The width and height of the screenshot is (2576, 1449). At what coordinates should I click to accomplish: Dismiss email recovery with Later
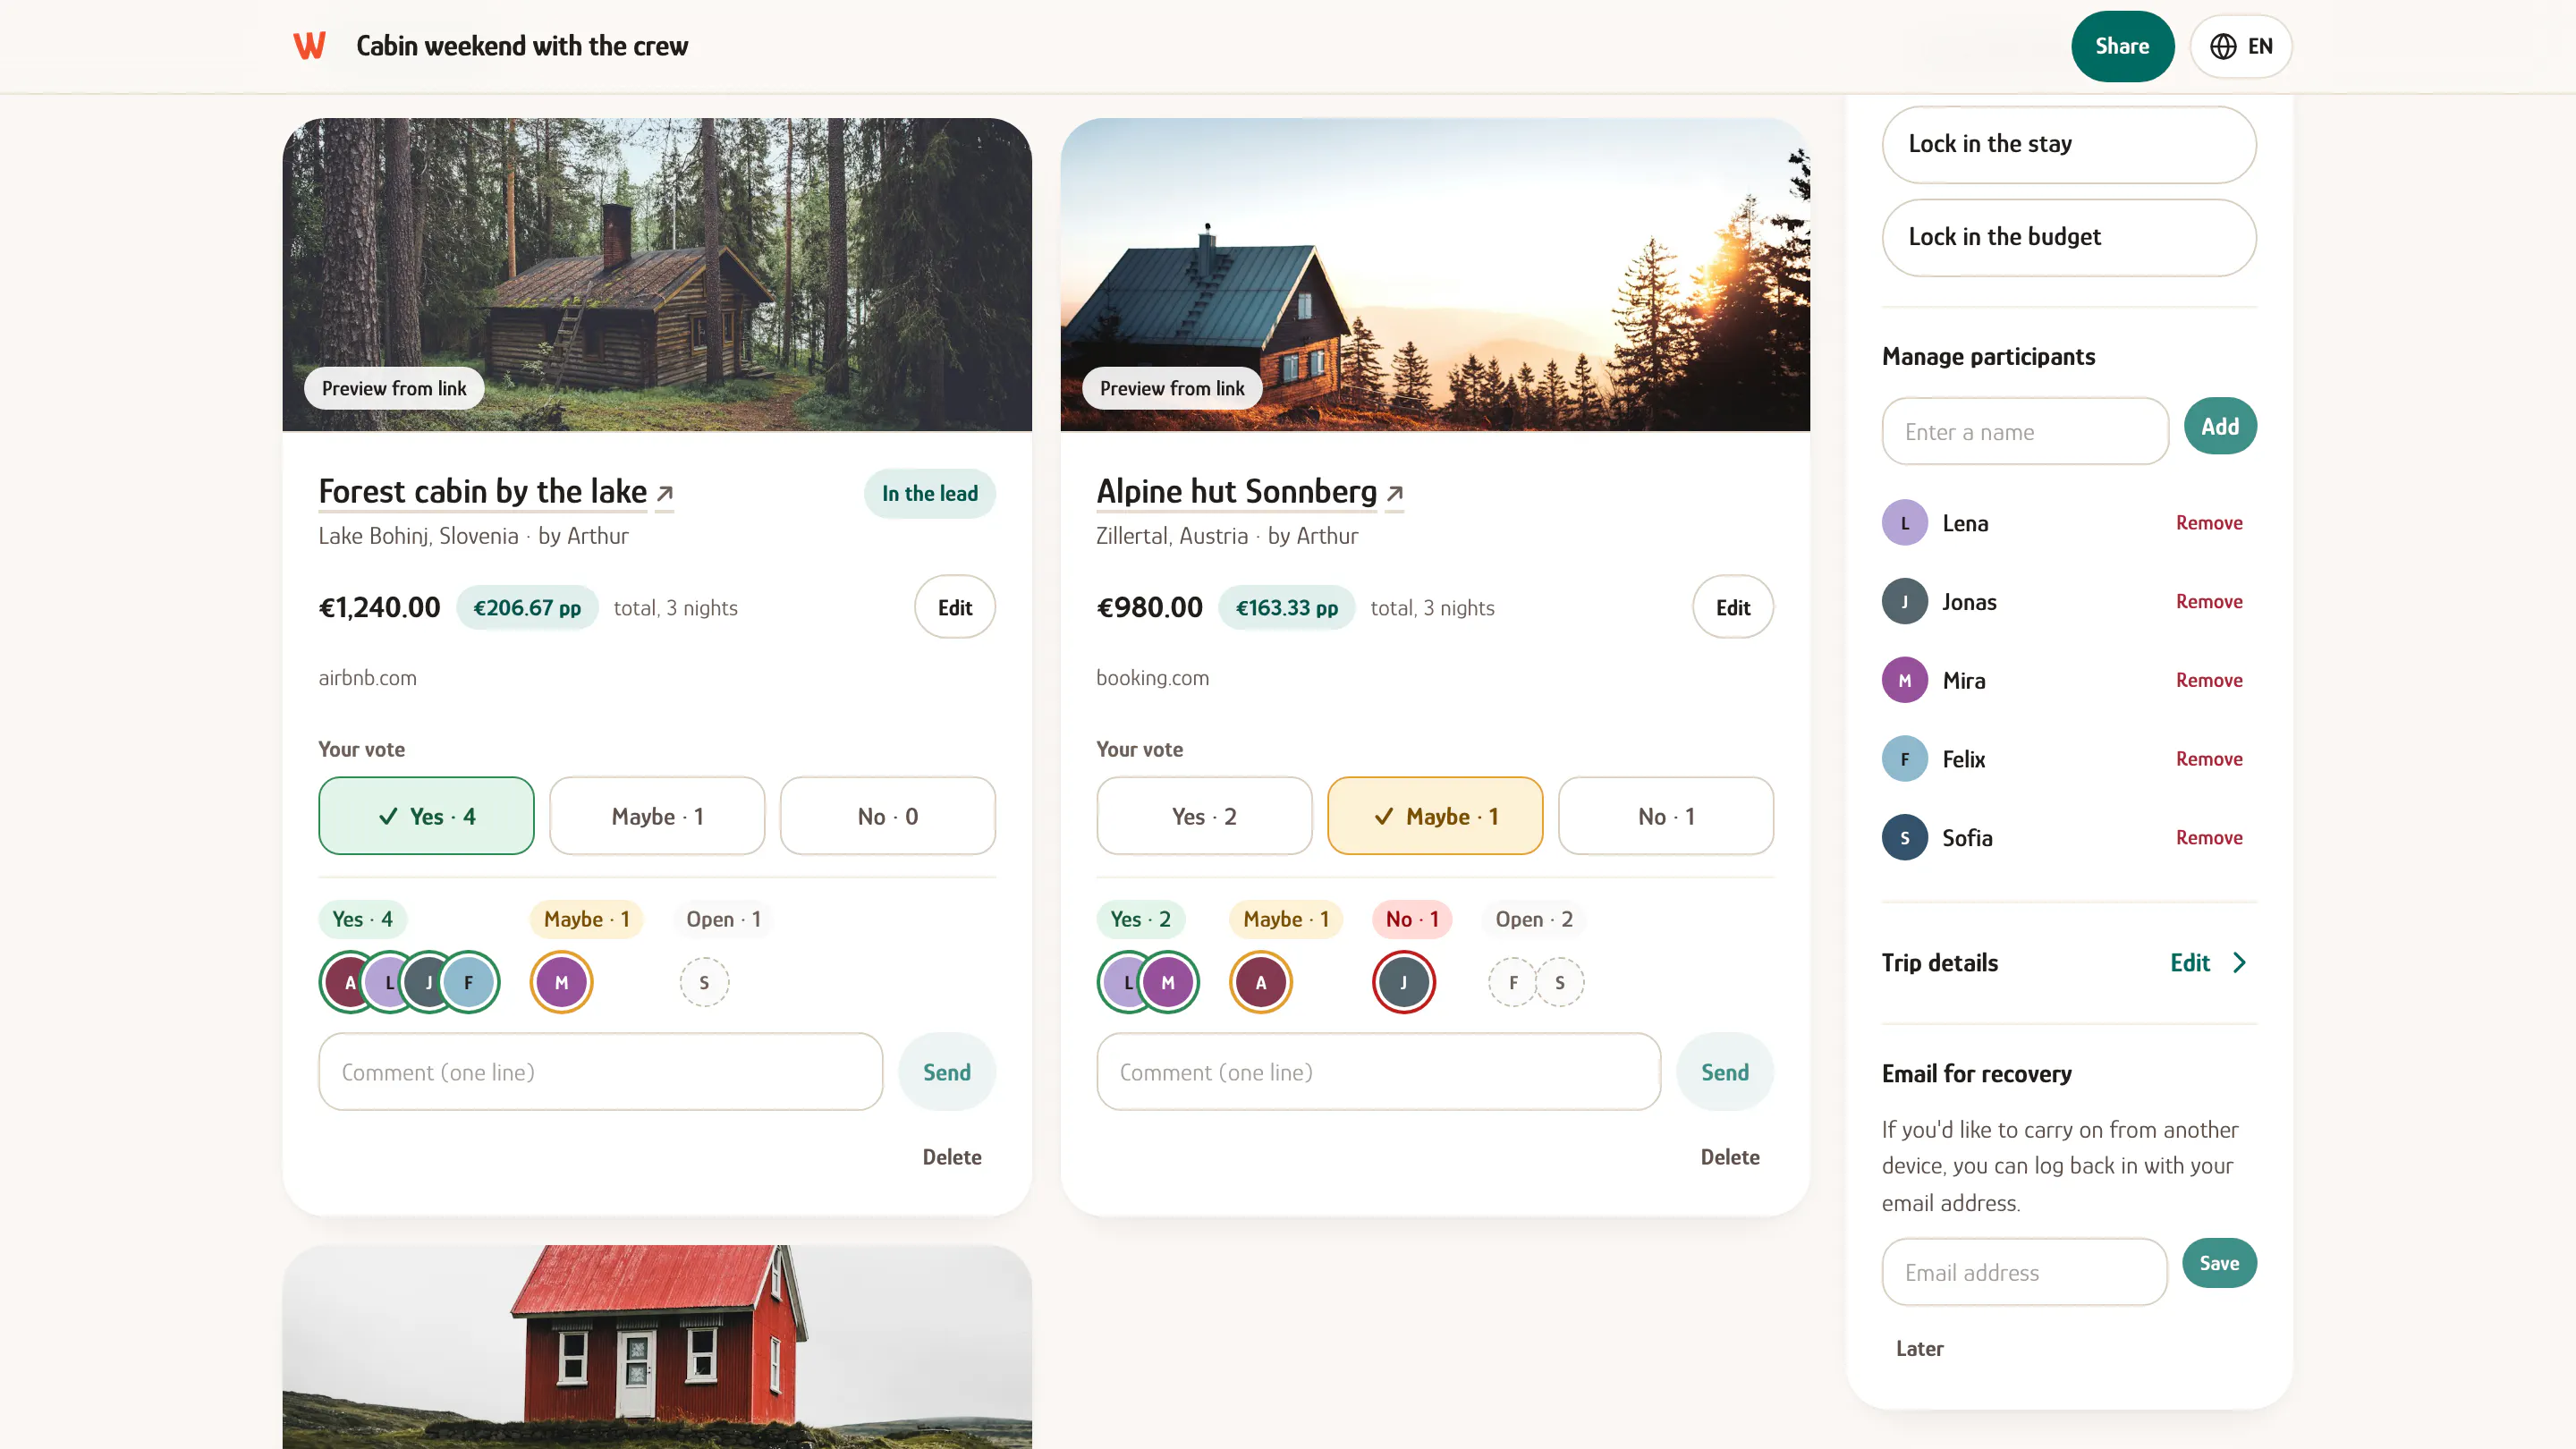pyautogui.click(x=1919, y=1349)
